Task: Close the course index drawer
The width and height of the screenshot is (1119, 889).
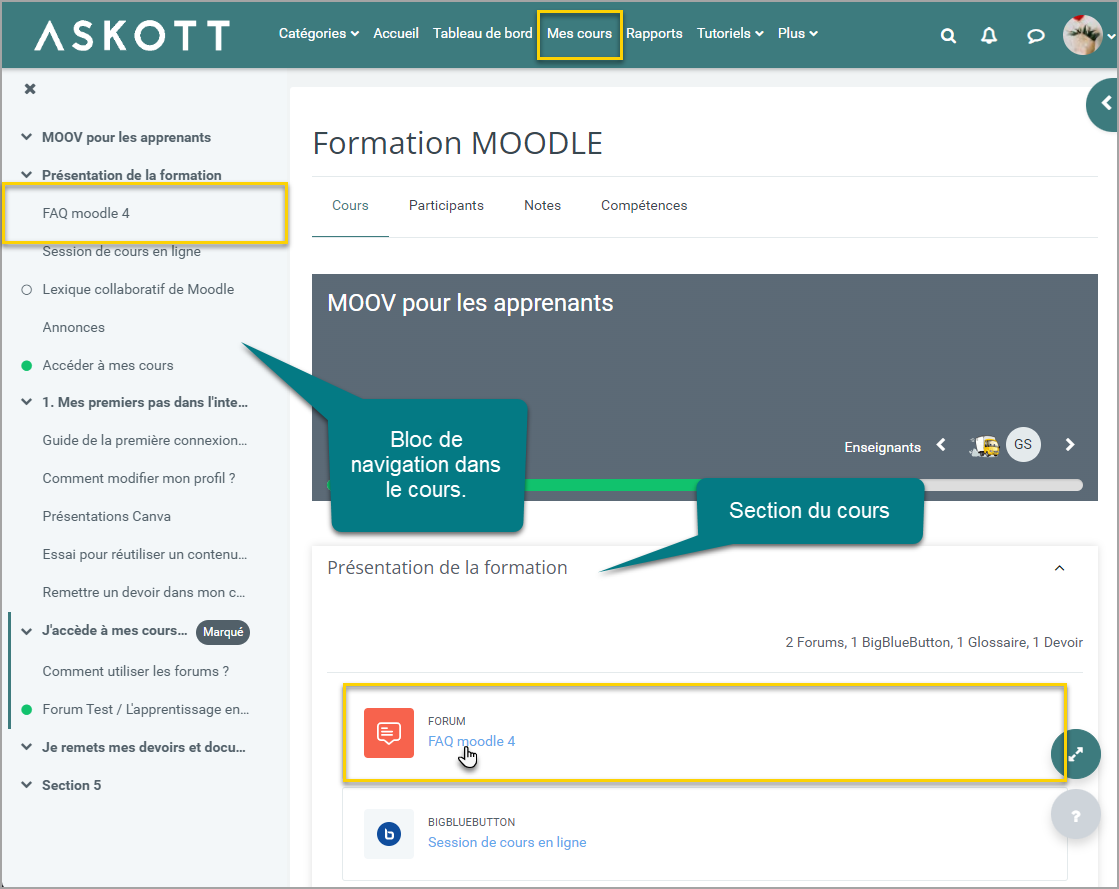Action: pos(30,88)
